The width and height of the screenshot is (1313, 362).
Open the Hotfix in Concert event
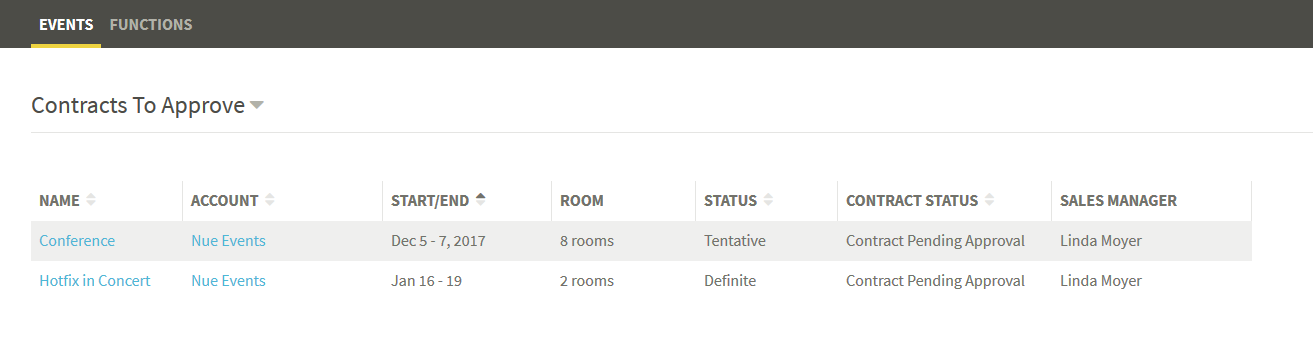tap(95, 281)
